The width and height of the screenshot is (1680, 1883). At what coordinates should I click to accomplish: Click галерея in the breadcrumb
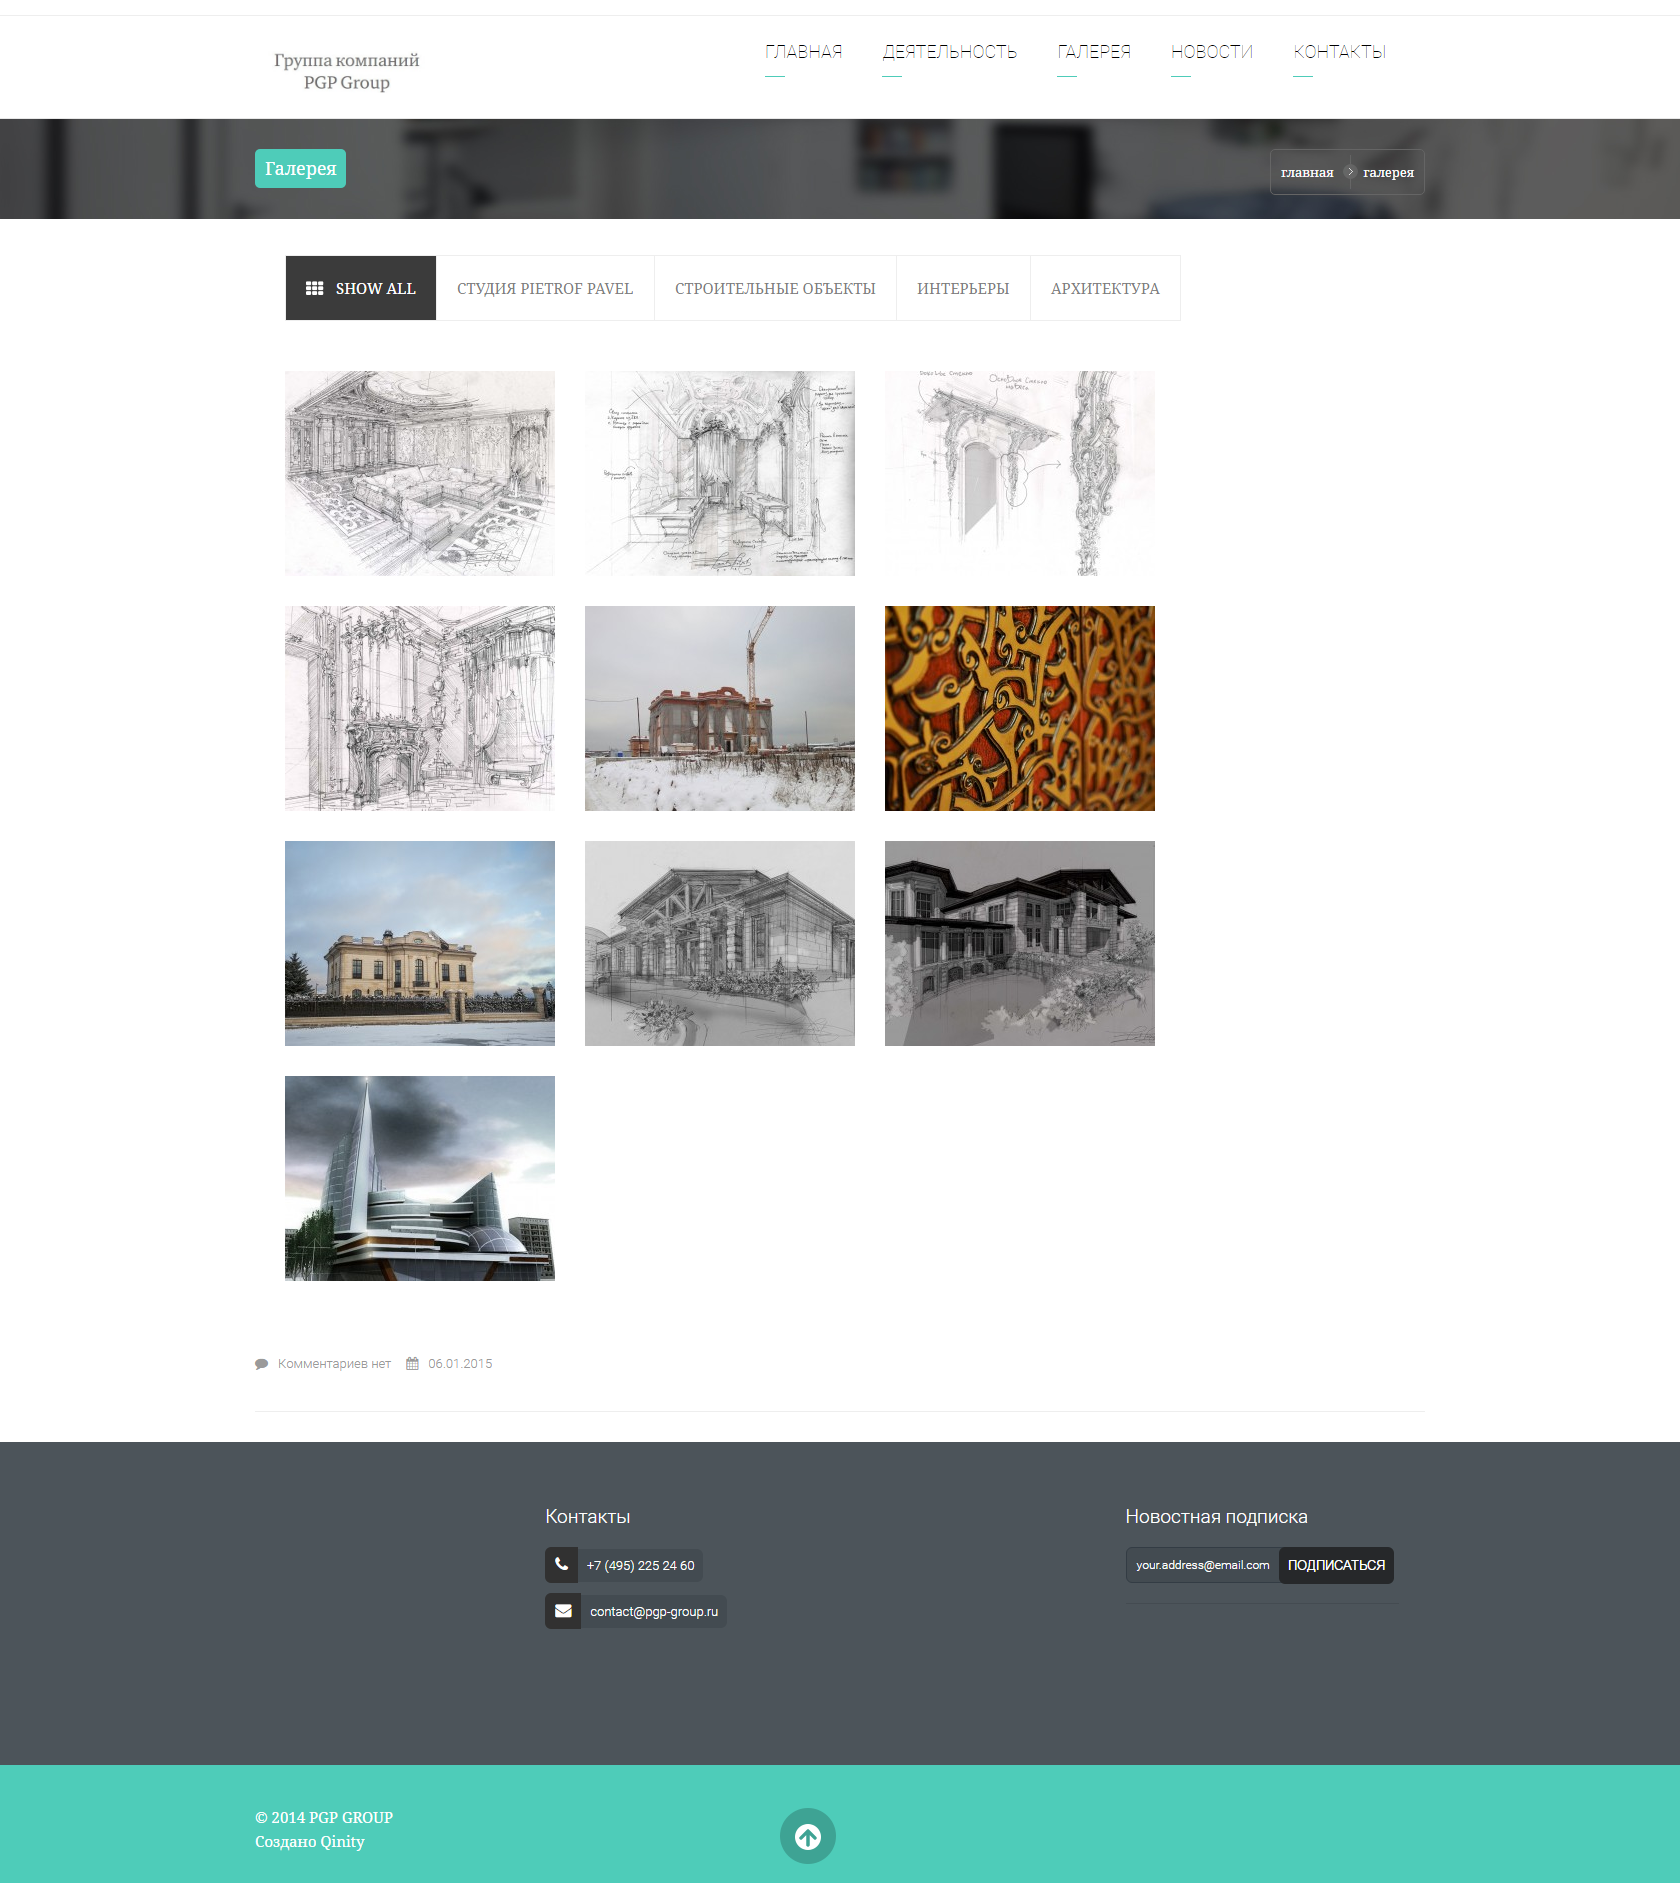pyautogui.click(x=1388, y=172)
